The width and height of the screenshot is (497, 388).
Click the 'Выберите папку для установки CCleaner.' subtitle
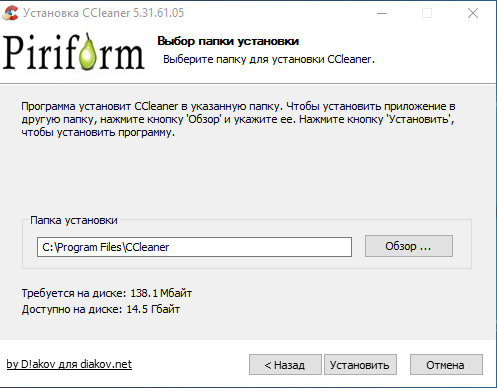(x=269, y=59)
